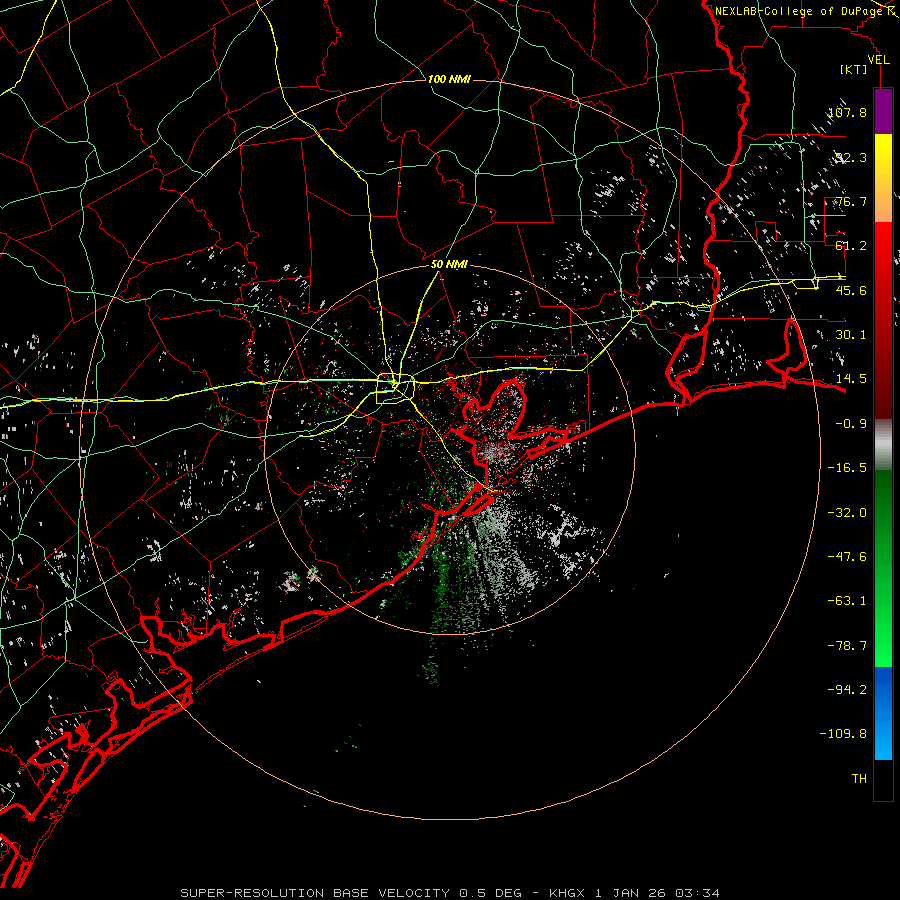Click the 30.1 velocity scale value

851,335
